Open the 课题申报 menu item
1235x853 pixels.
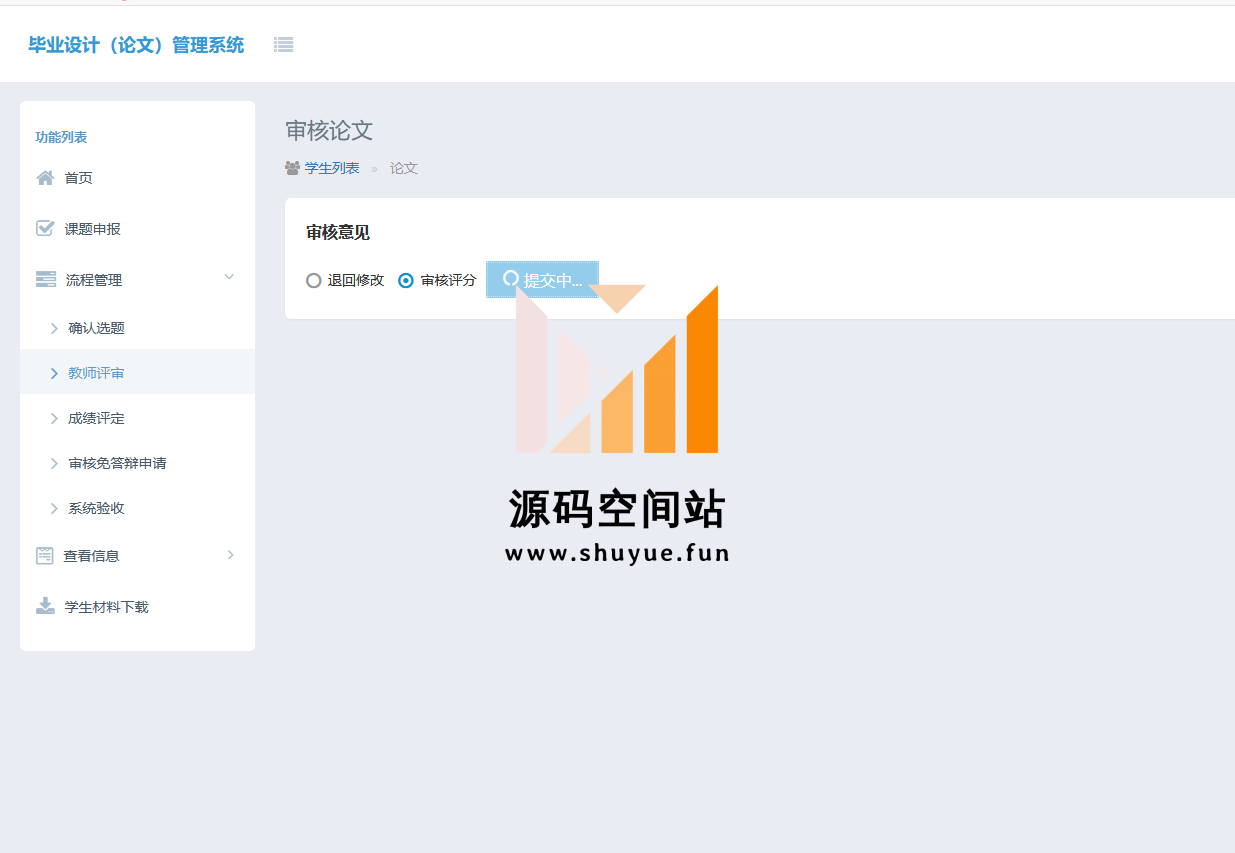point(137,229)
